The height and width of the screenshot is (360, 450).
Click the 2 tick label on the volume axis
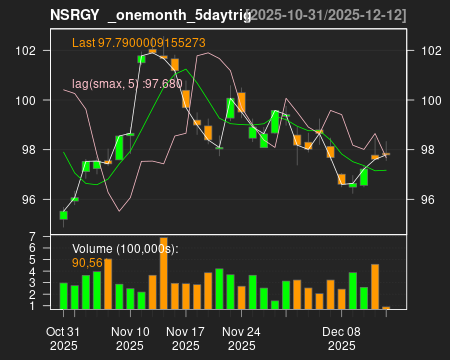(x=32, y=294)
